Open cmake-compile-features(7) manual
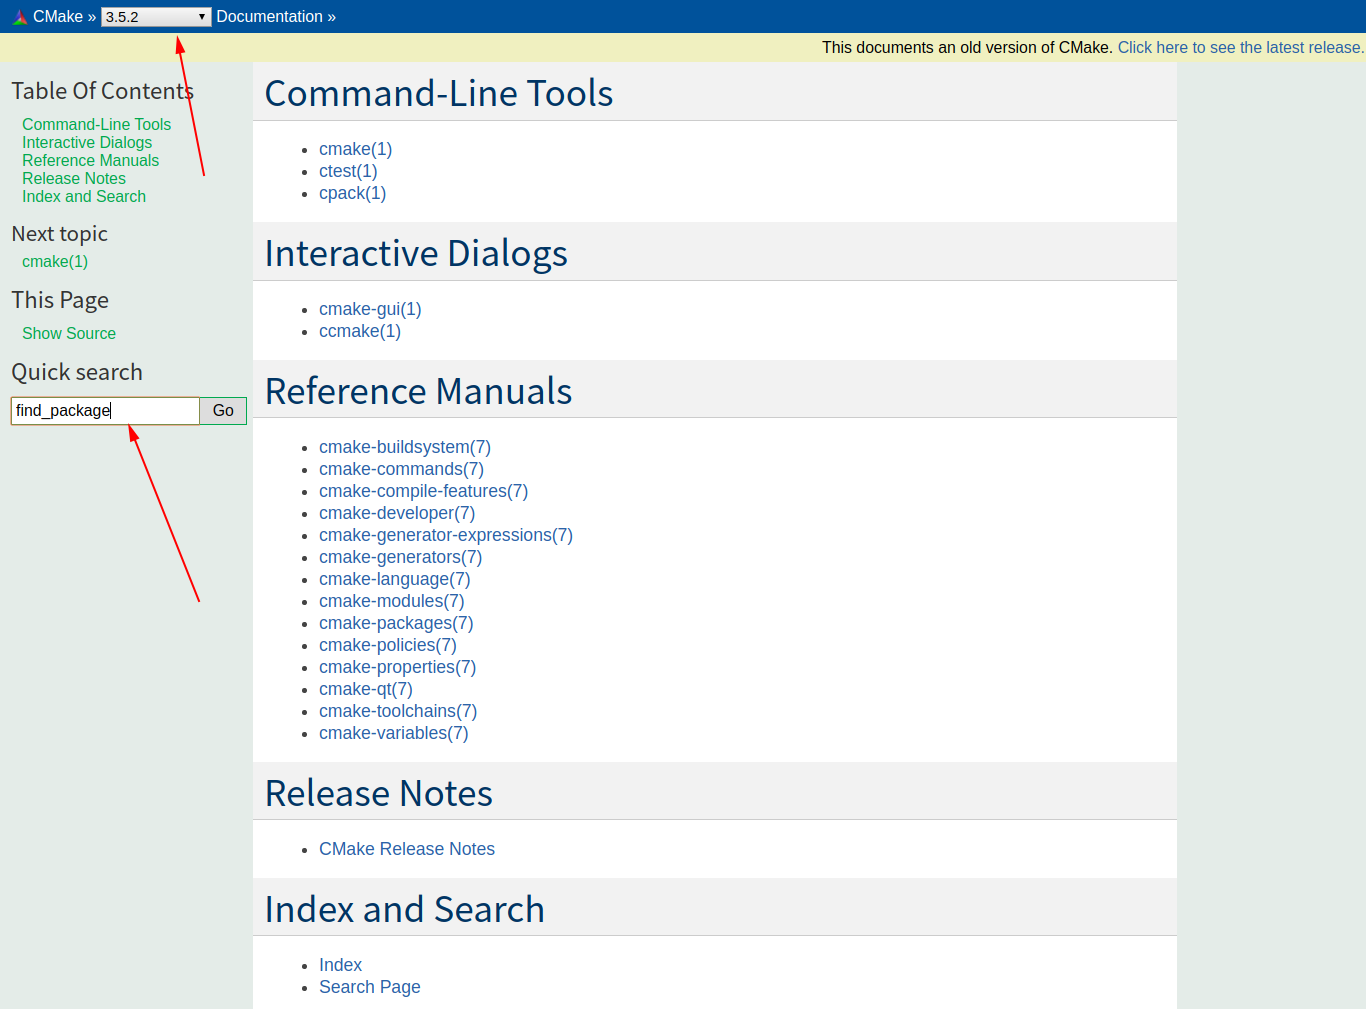 click(424, 491)
